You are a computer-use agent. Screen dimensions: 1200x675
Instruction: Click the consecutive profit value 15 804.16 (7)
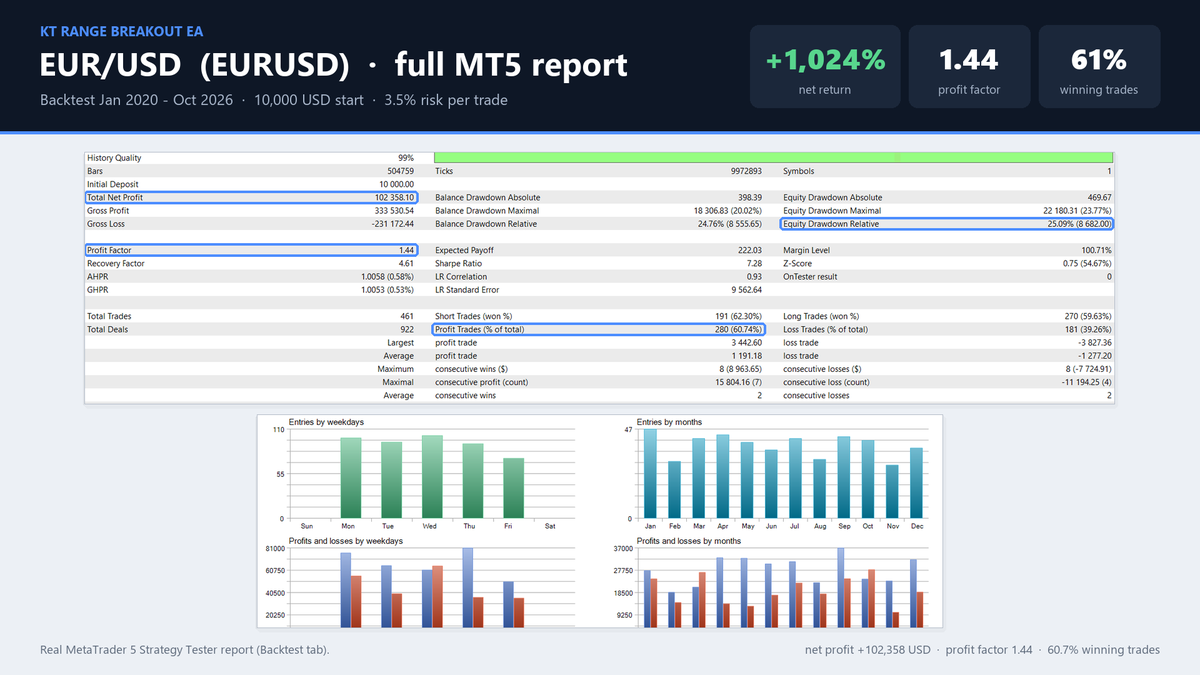click(x=738, y=381)
